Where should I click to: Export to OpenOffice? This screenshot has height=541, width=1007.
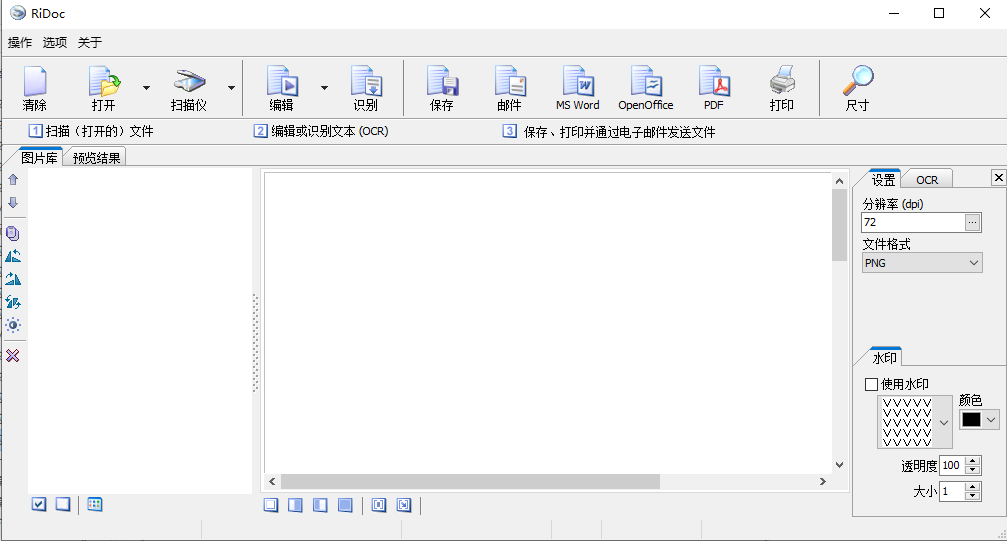(645, 88)
